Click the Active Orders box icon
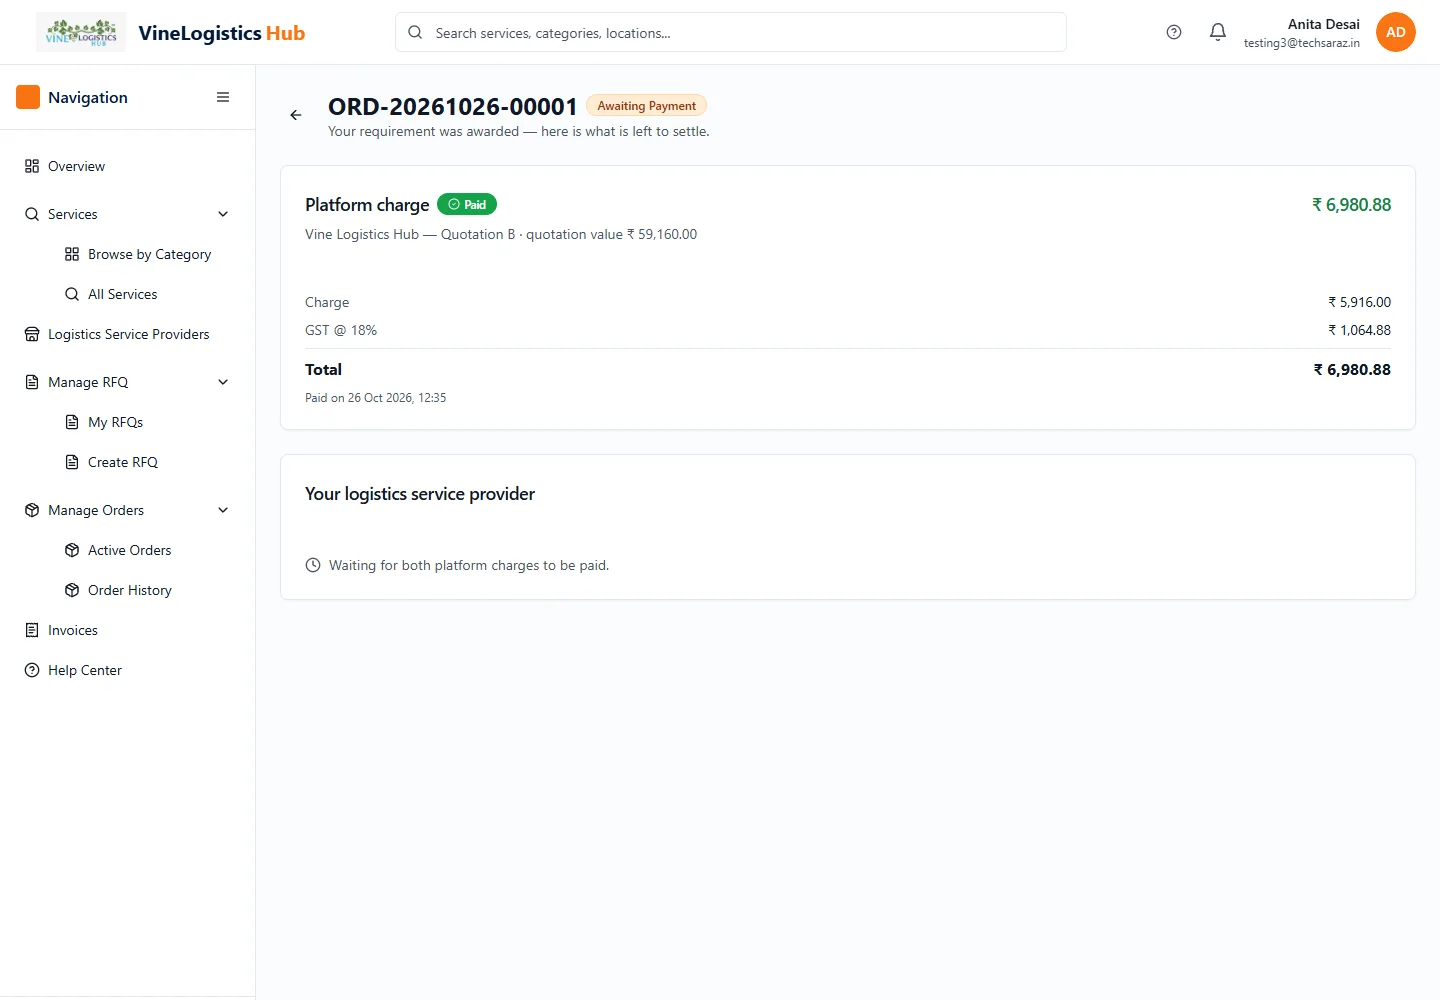 click(72, 550)
